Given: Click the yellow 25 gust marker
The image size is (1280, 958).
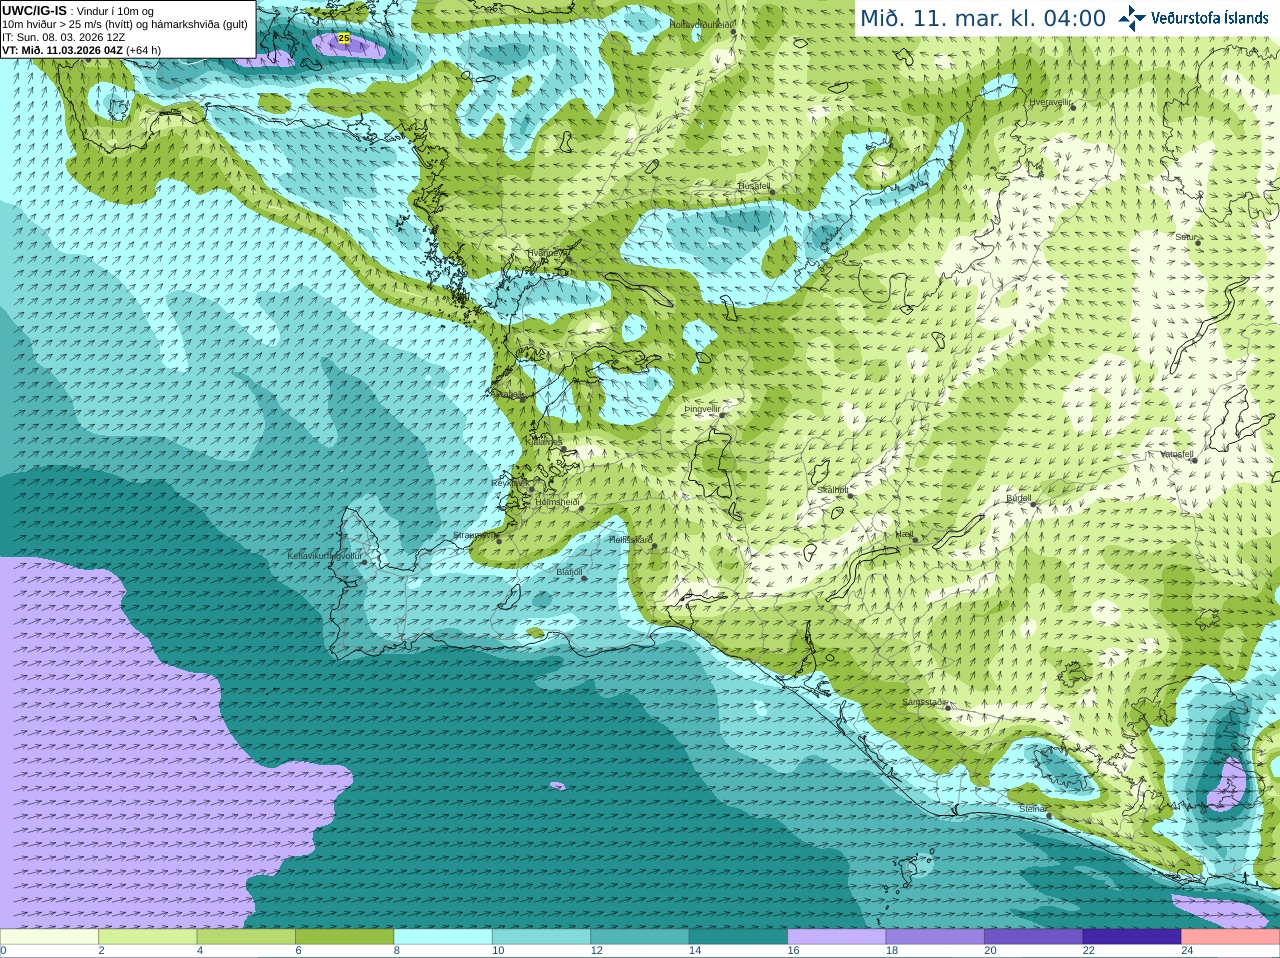Looking at the screenshot, I should click(344, 38).
